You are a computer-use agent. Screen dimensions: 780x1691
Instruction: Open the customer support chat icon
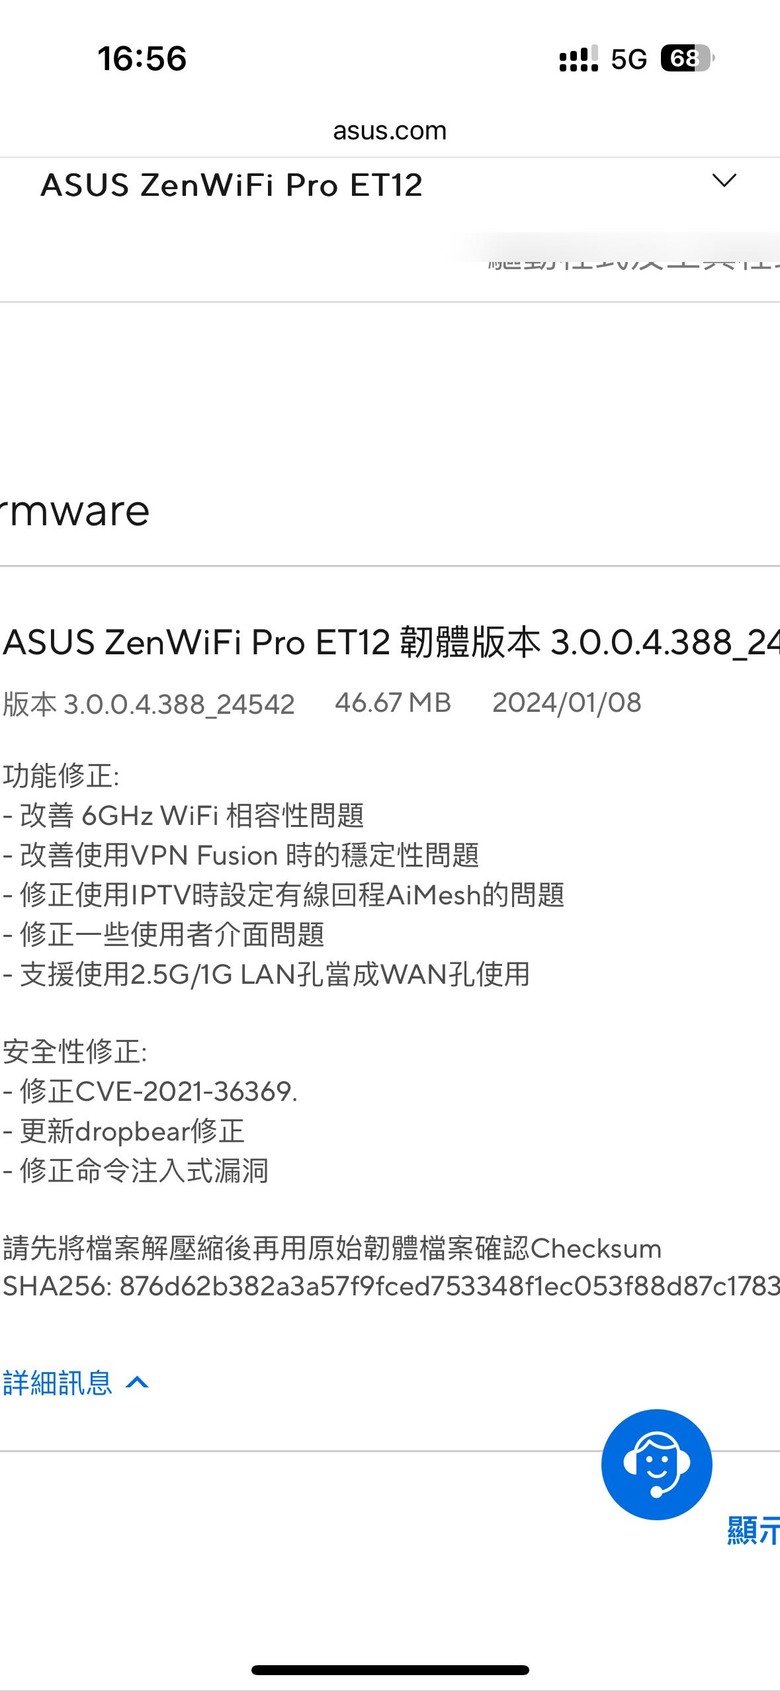(x=656, y=1464)
